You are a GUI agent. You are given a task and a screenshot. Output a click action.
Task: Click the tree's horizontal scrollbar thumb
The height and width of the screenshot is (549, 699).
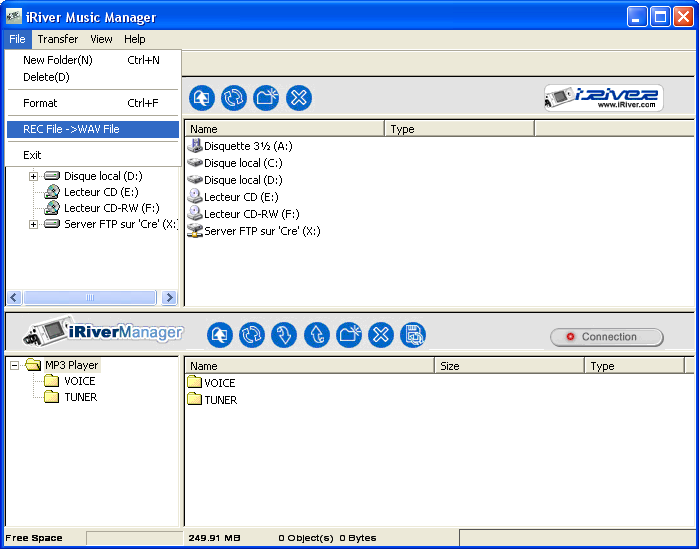[x=90, y=297]
